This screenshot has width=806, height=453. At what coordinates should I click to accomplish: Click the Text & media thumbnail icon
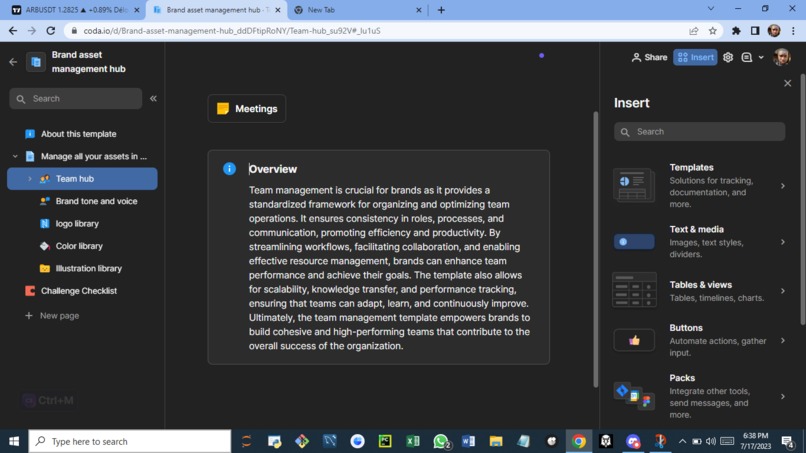(634, 242)
